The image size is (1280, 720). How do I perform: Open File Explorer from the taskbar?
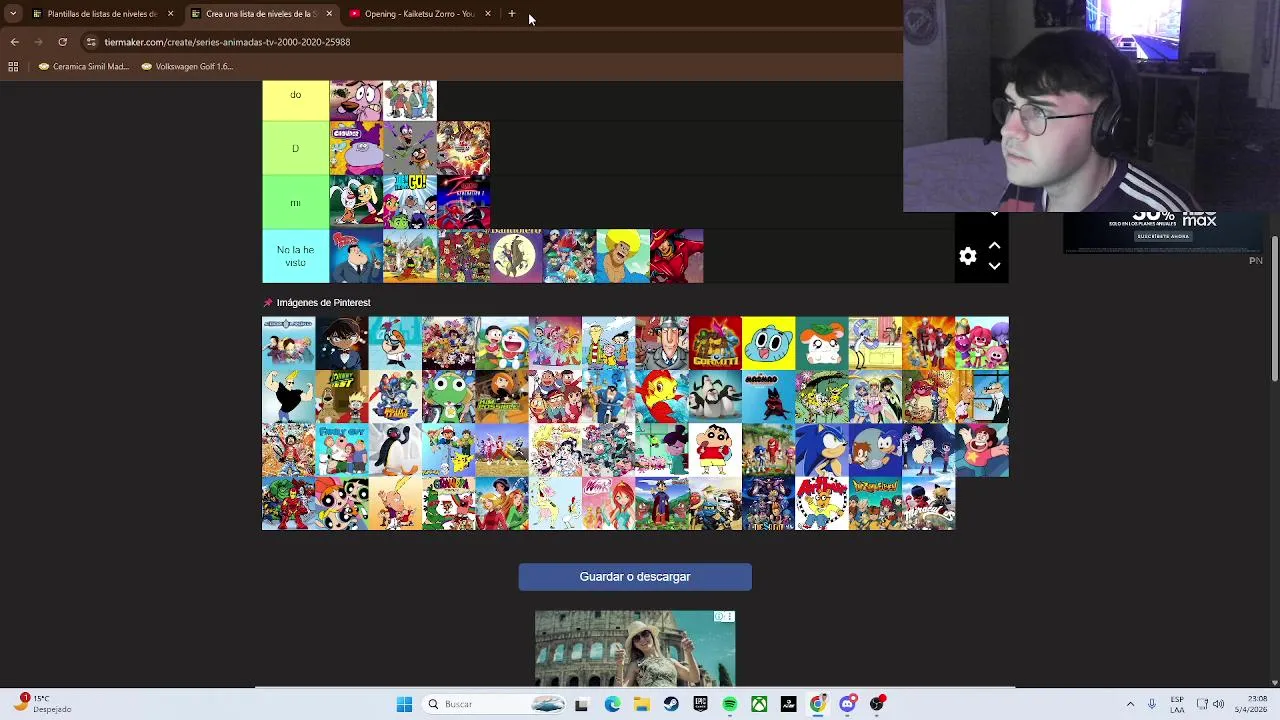(x=641, y=704)
